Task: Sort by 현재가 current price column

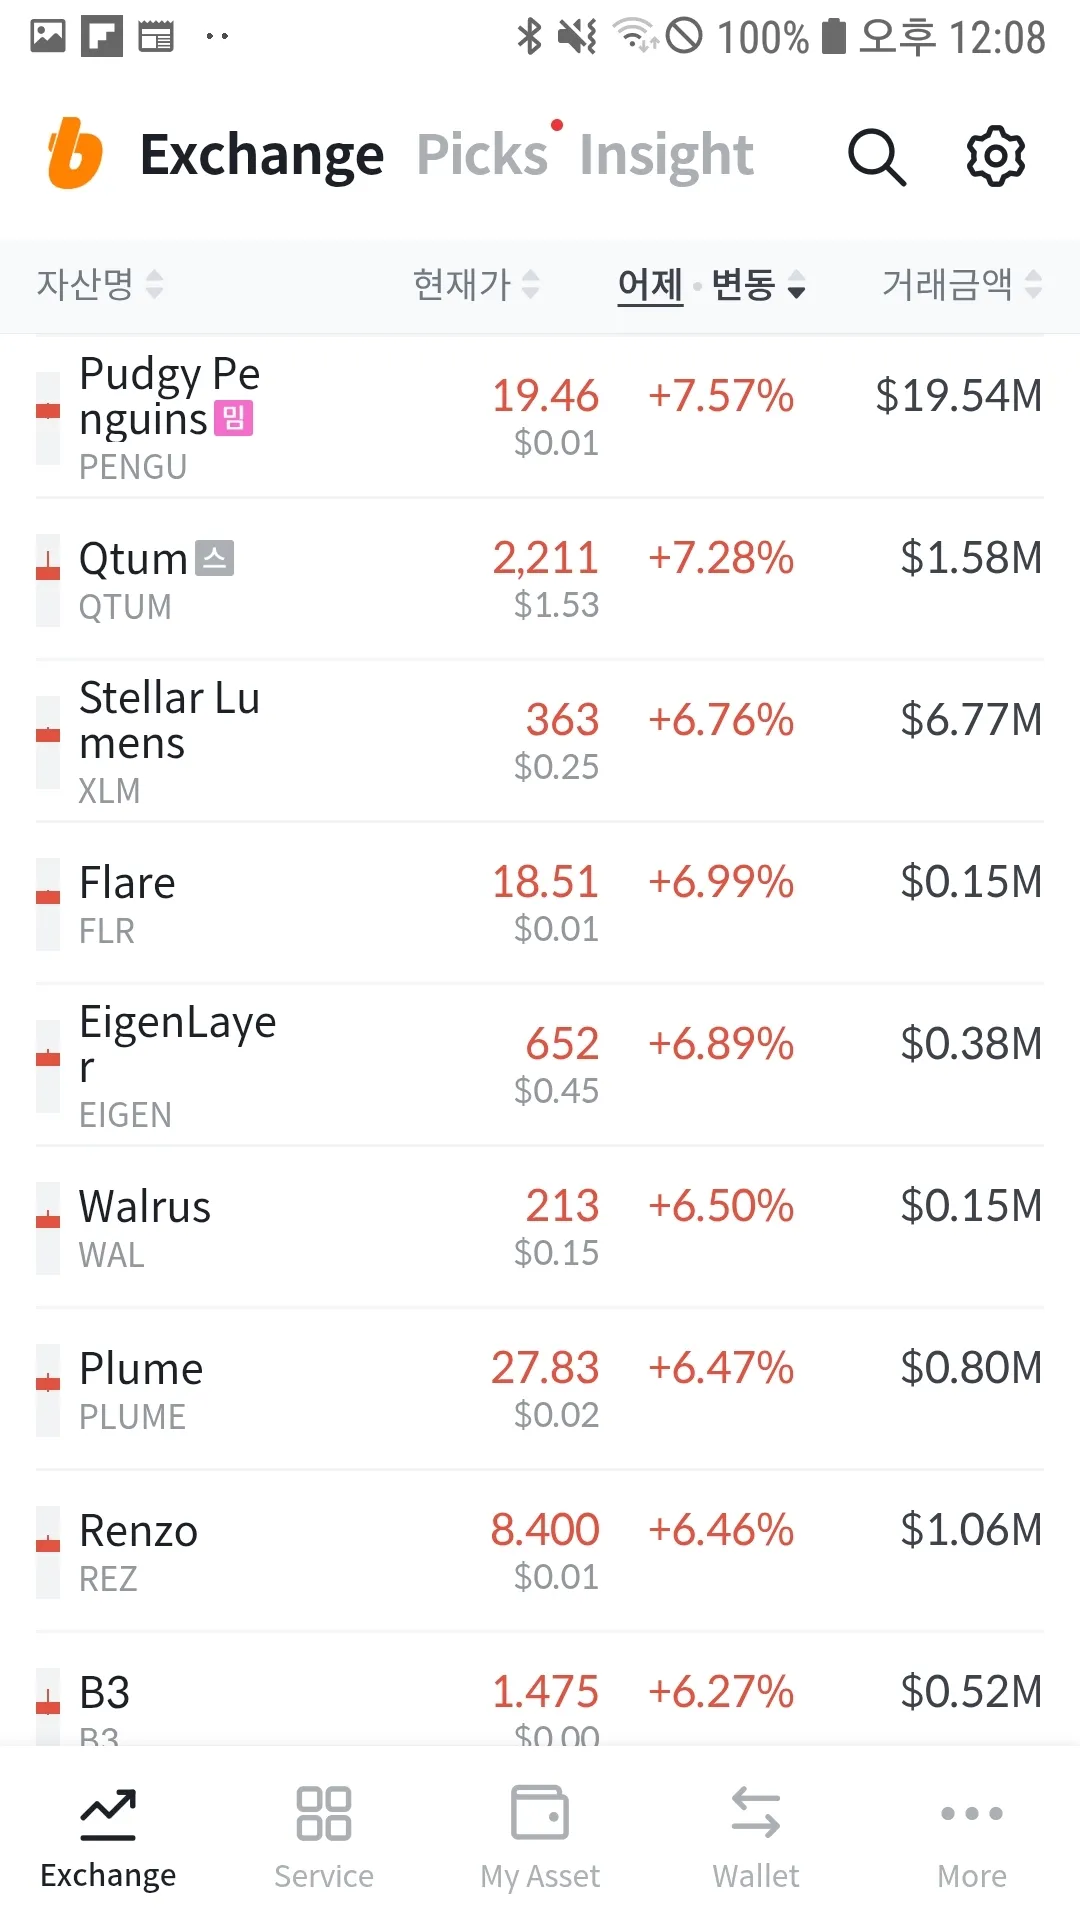Action: [x=476, y=285]
